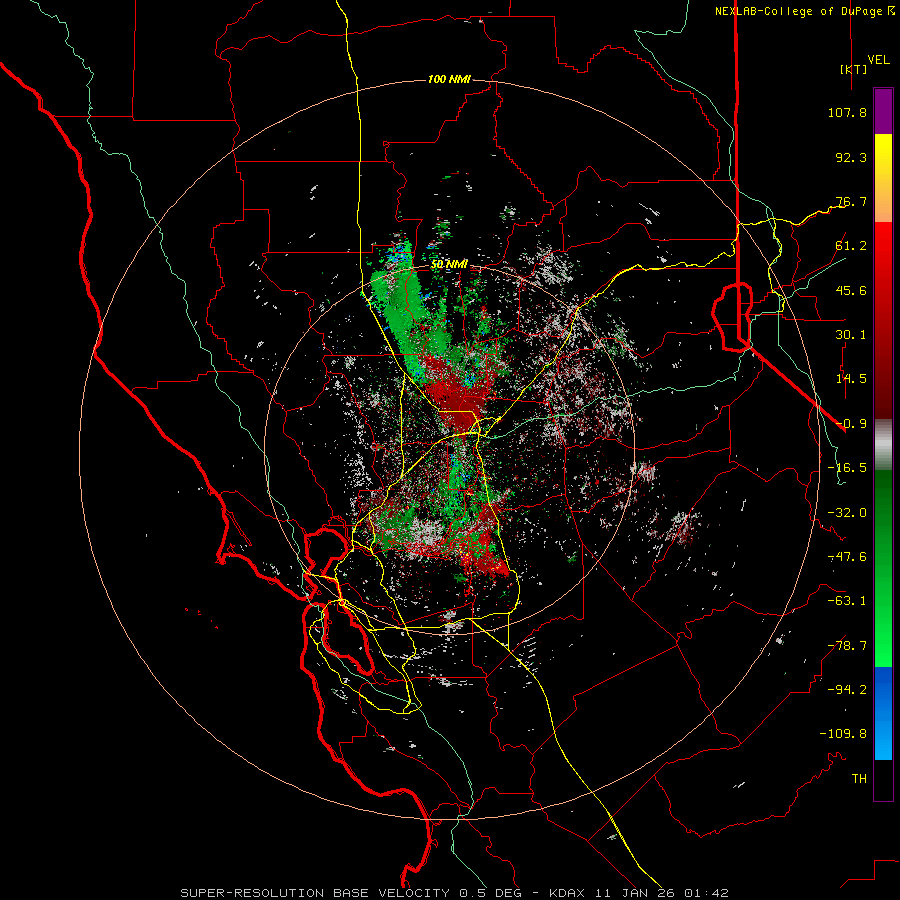Click the 100 NMI range ring label
900x900 pixels.
point(449,79)
